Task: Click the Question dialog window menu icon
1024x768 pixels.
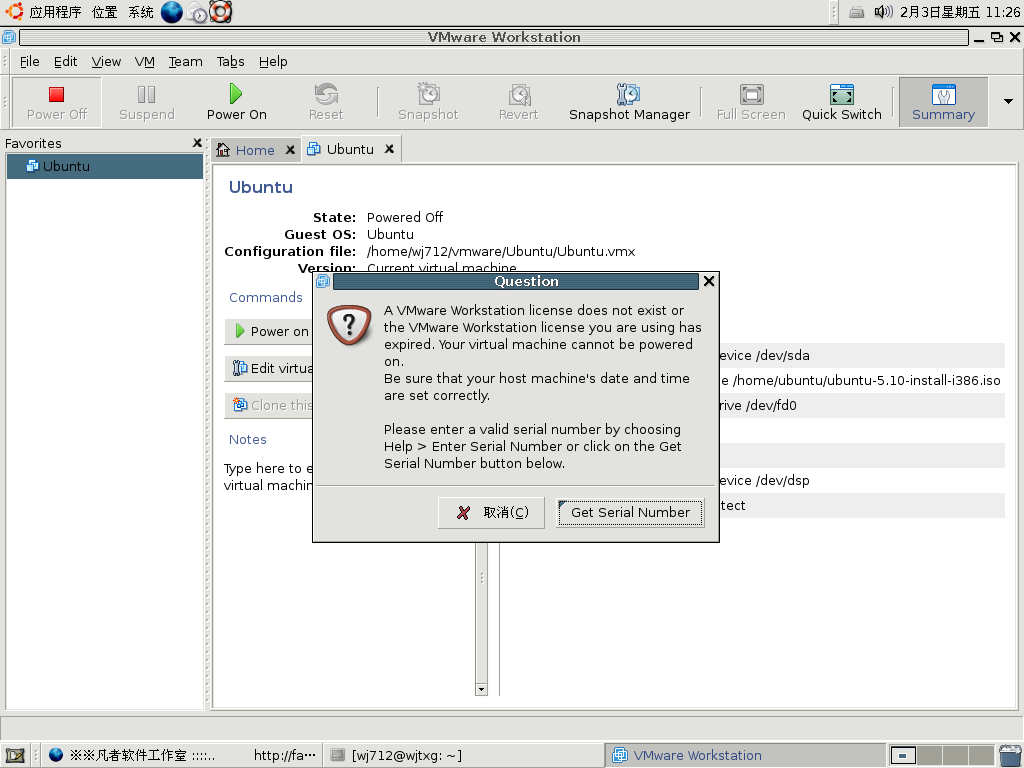Action: (x=323, y=281)
